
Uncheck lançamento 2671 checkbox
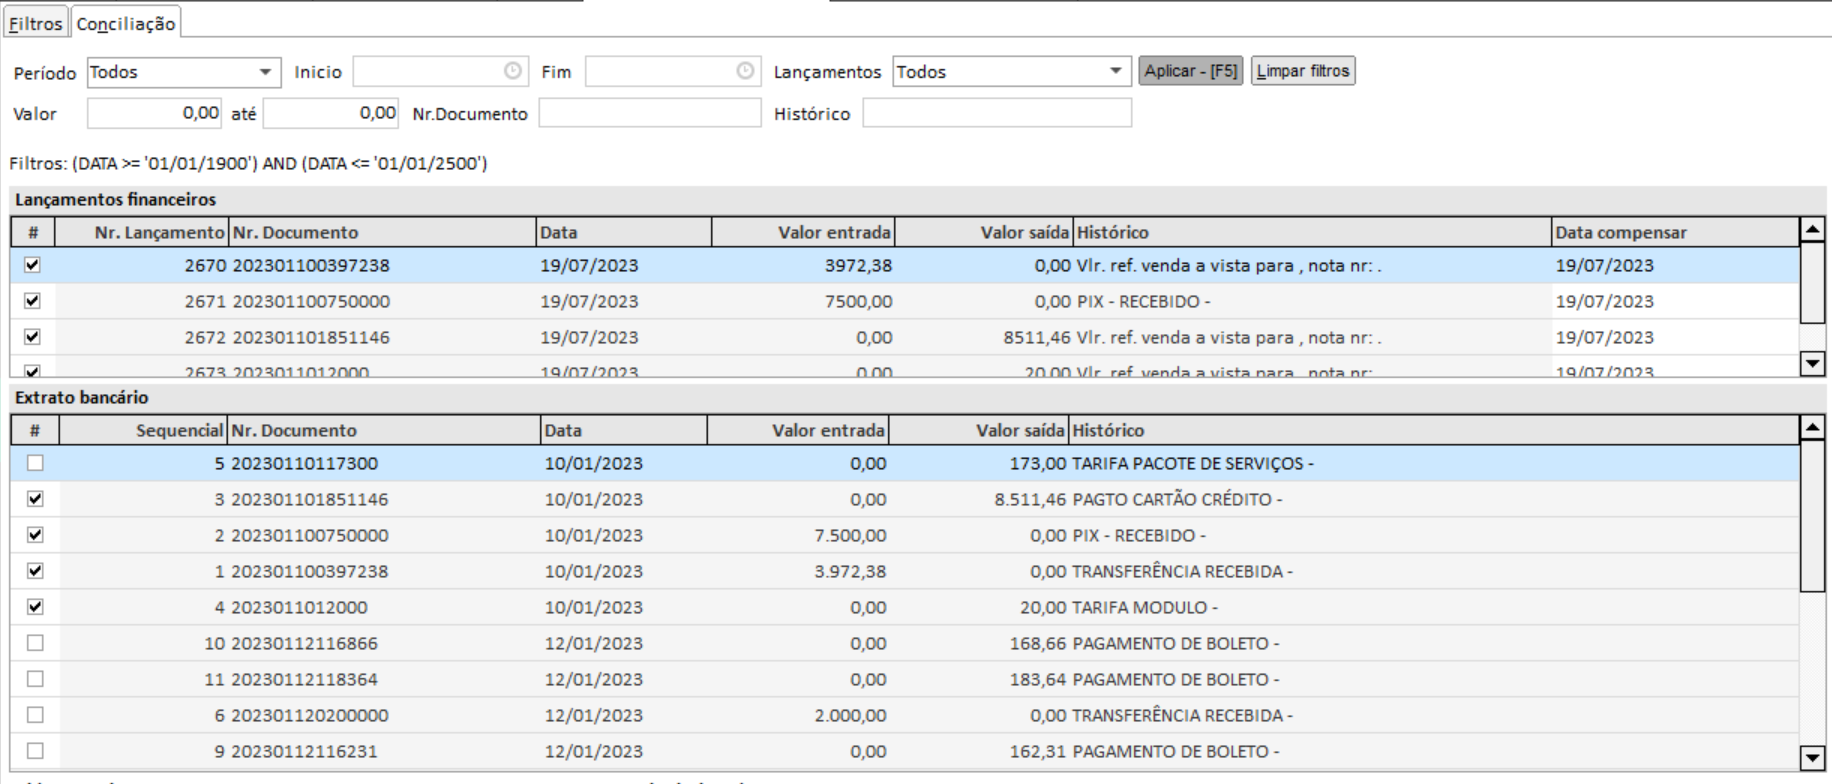(32, 301)
